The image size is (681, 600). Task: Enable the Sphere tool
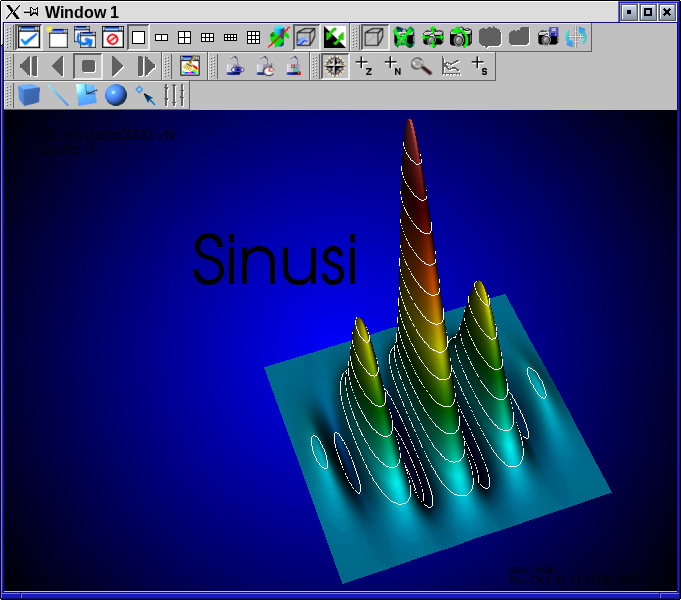point(116,95)
